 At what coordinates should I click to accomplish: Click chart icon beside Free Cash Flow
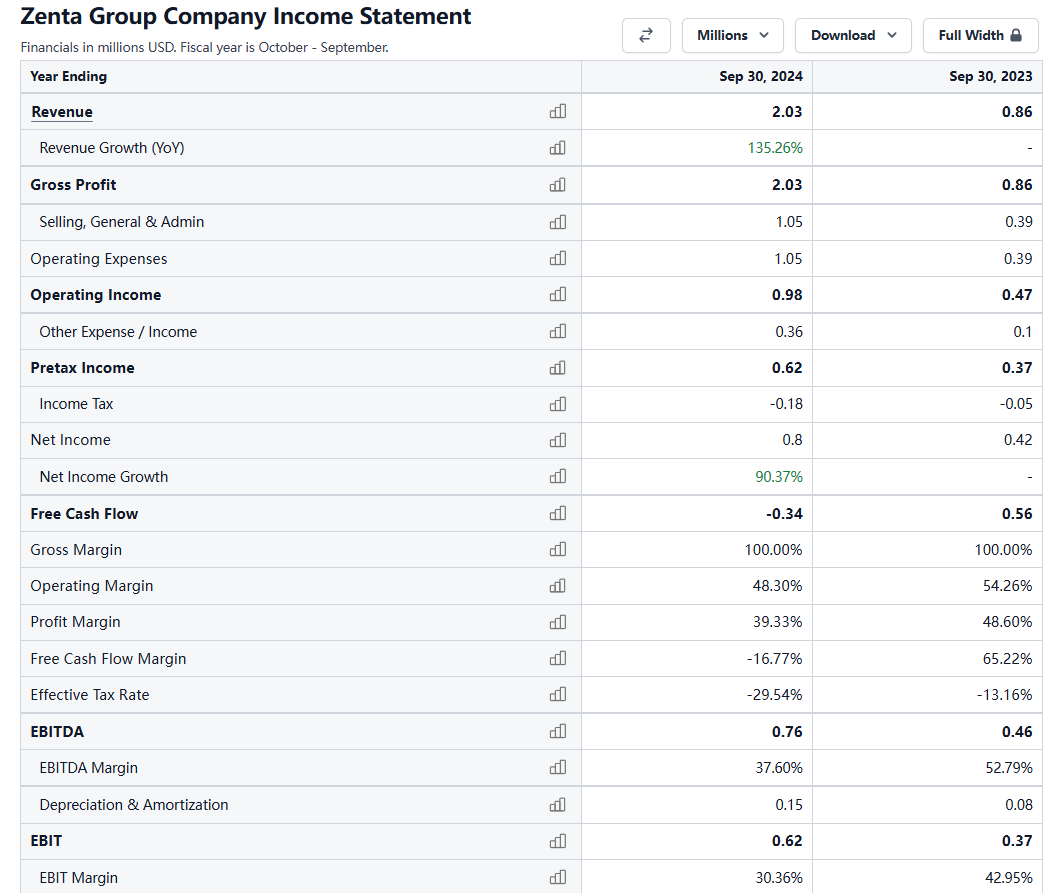pyautogui.click(x=558, y=513)
